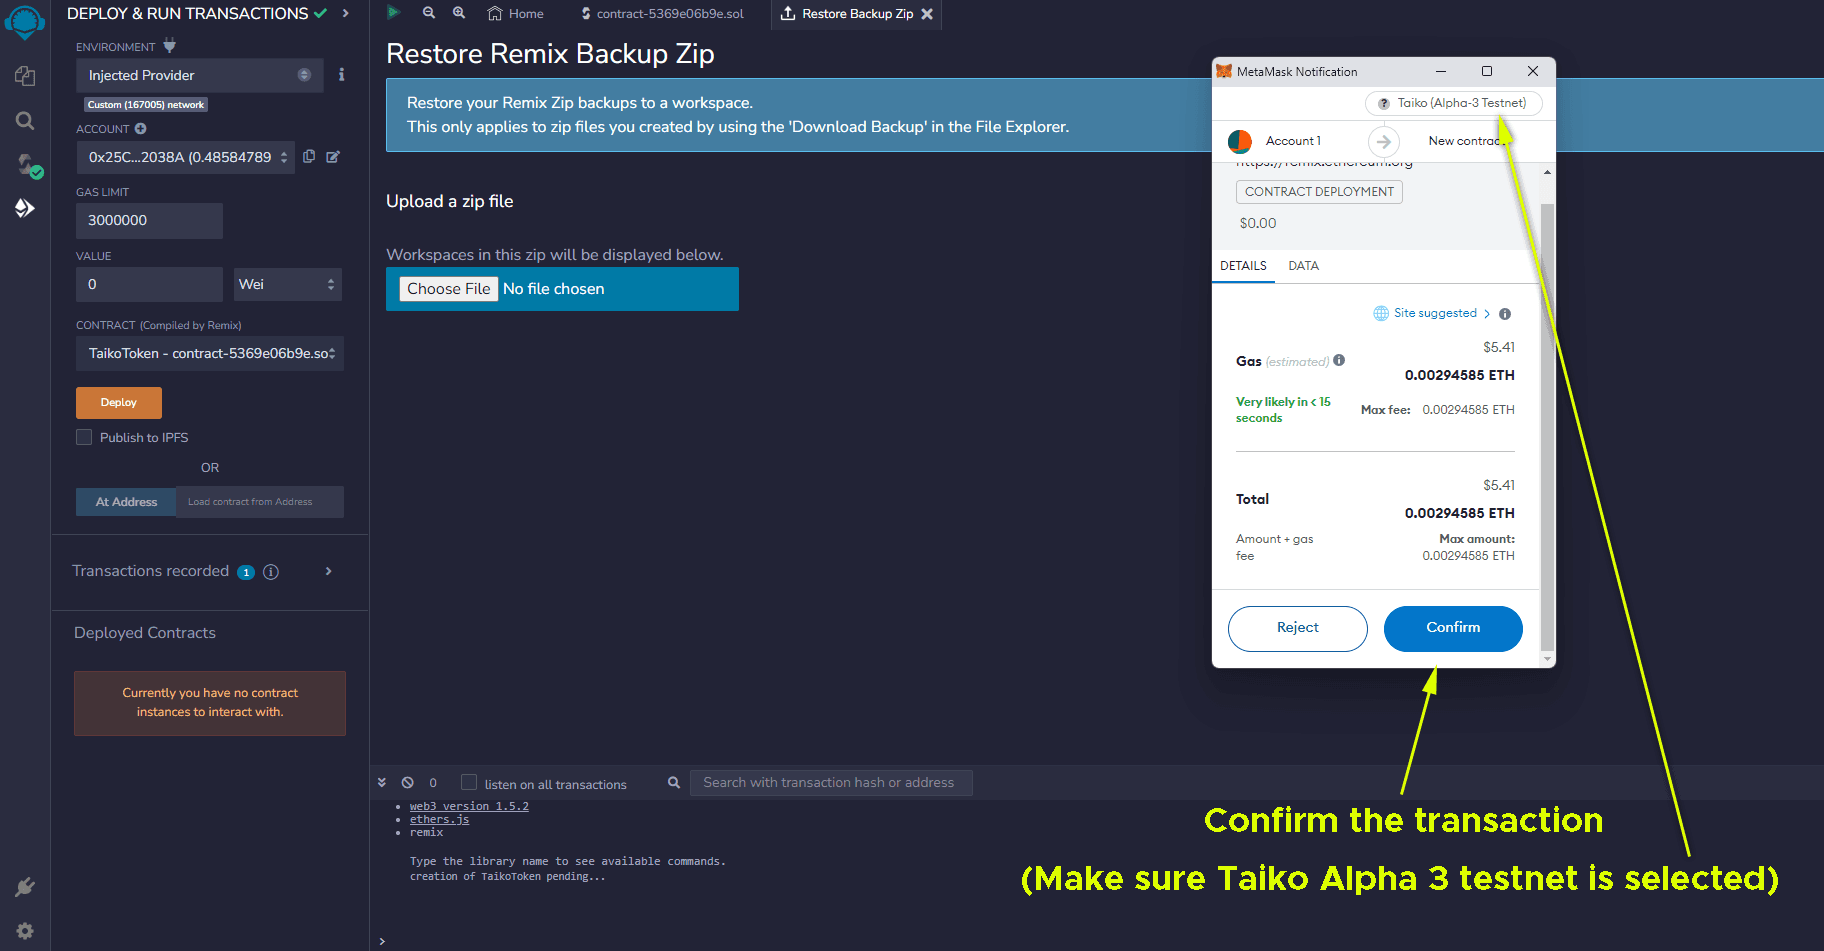The height and width of the screenshot is (951, 1824).
Task: Copy the account address to clipboard
Action: pyautogui.click(x=309, y=156)
